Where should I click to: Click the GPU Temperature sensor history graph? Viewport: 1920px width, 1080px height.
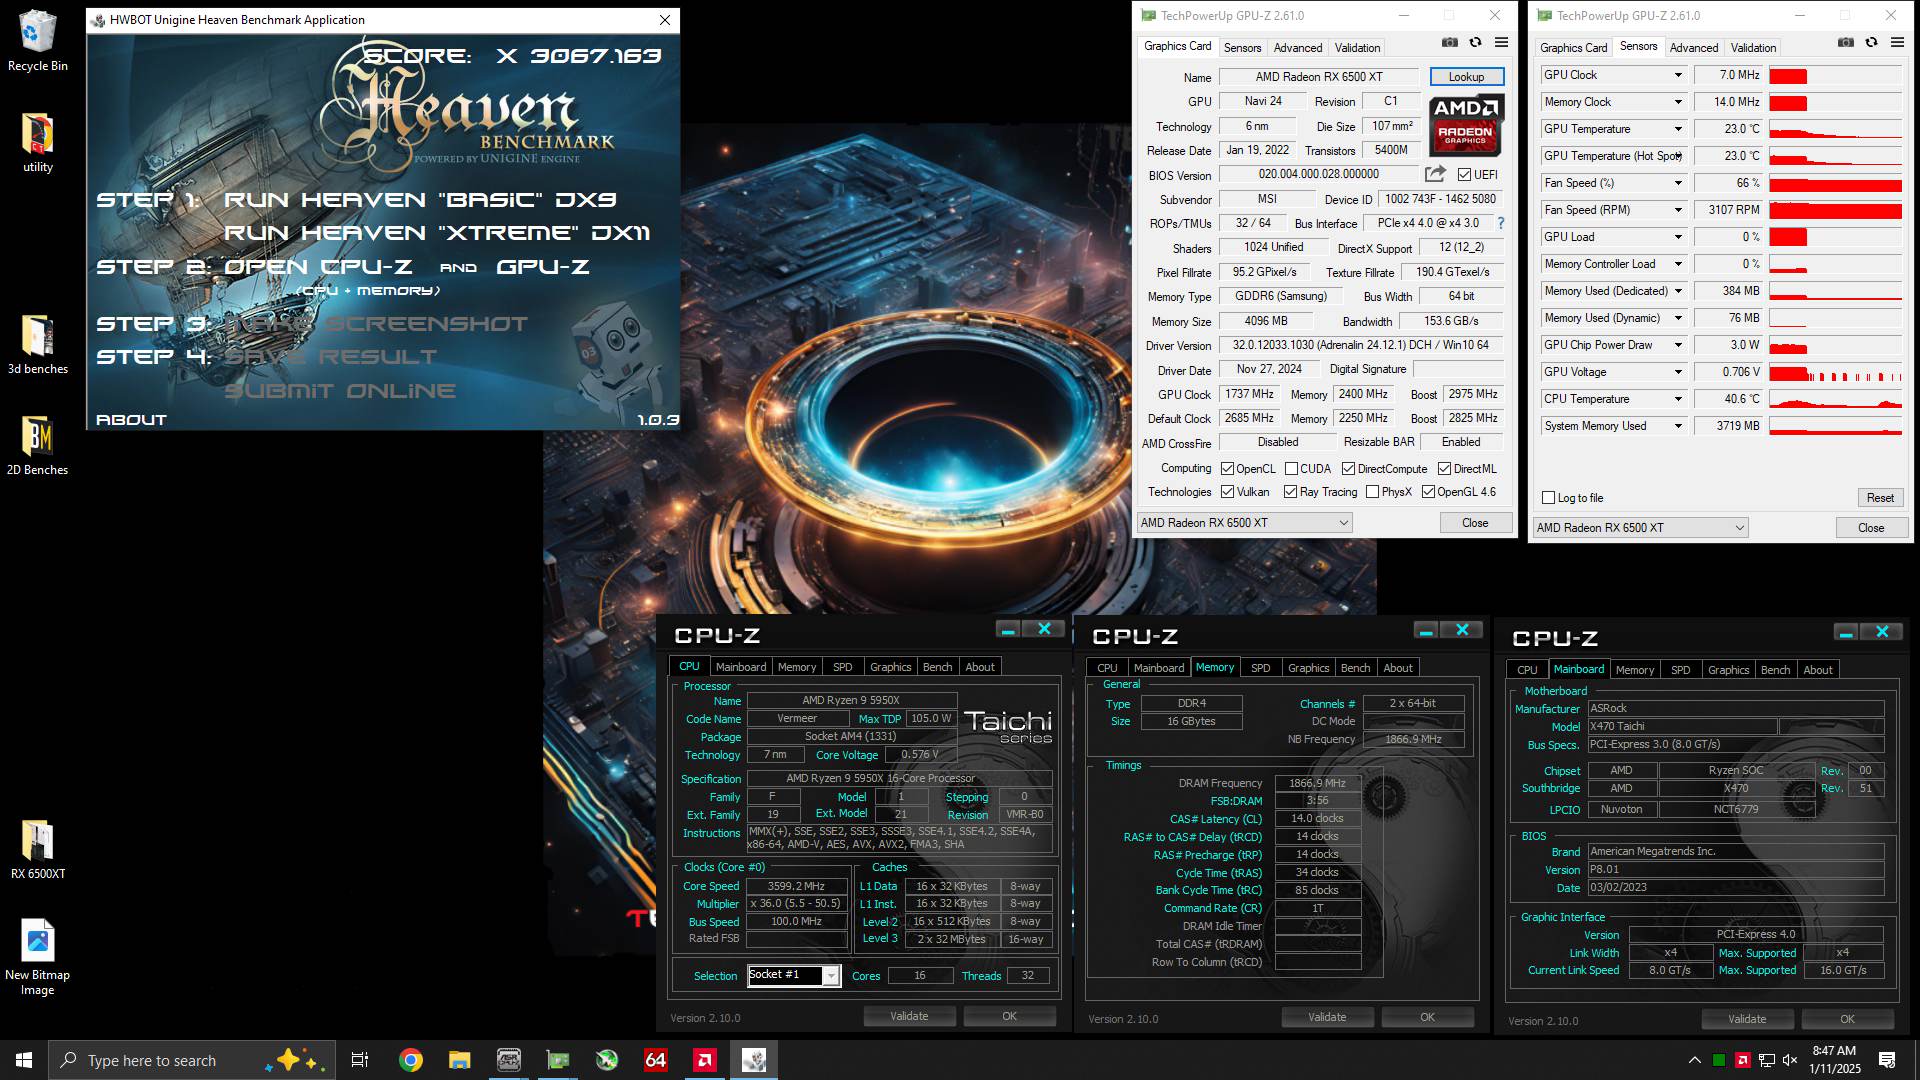[x=1835, y=129]
